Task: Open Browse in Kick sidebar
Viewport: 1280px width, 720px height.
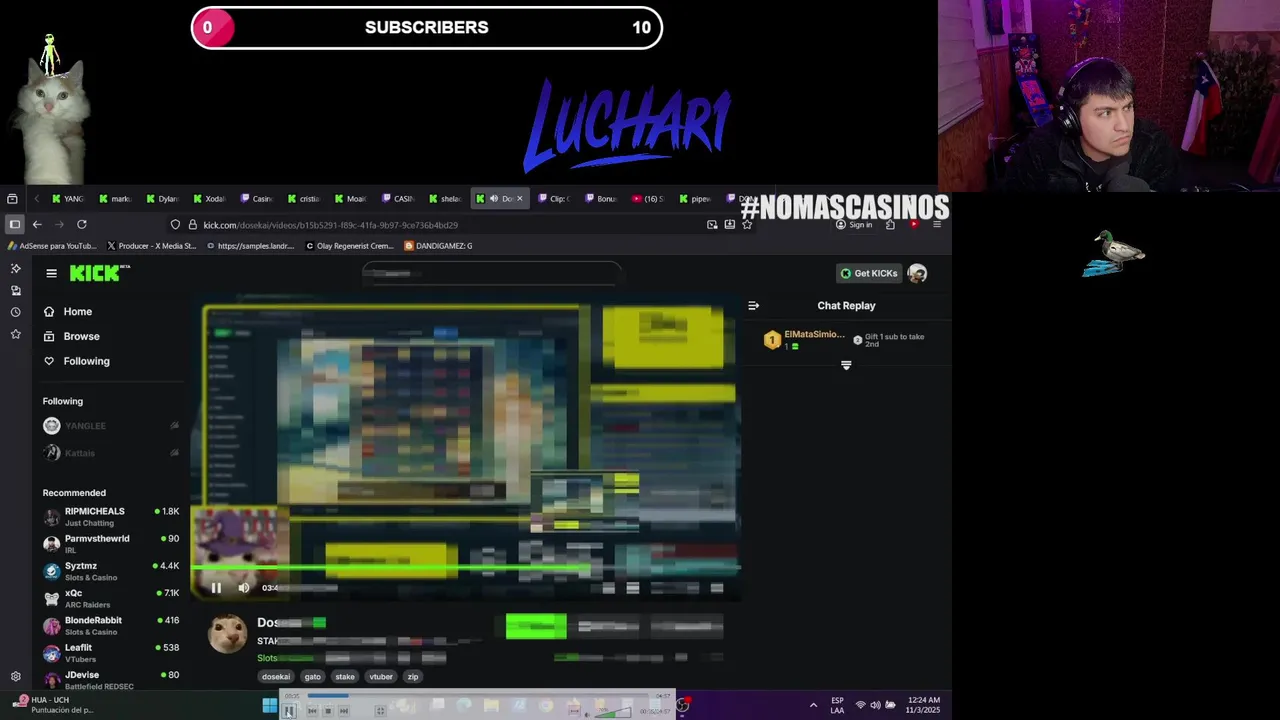Action: [71, 337]
